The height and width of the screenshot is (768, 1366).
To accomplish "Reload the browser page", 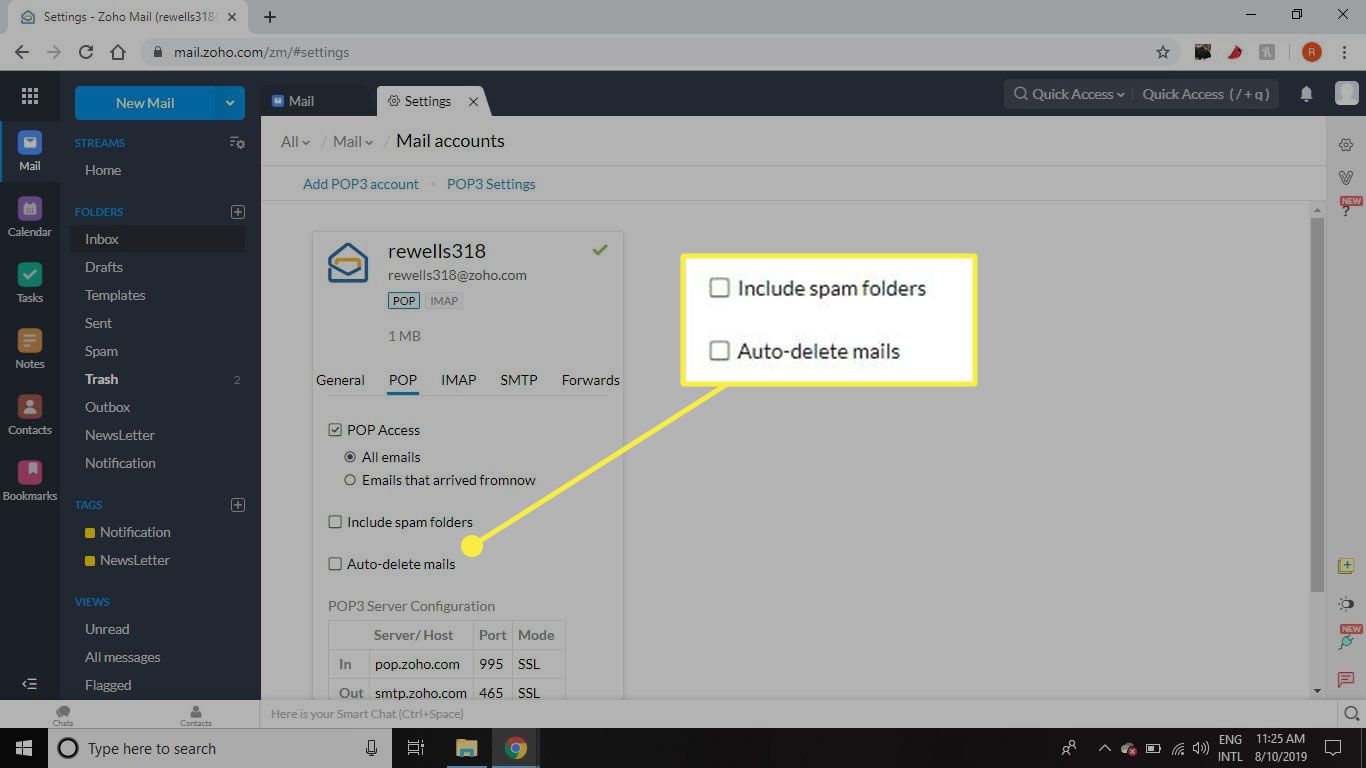I will [86, 52].
